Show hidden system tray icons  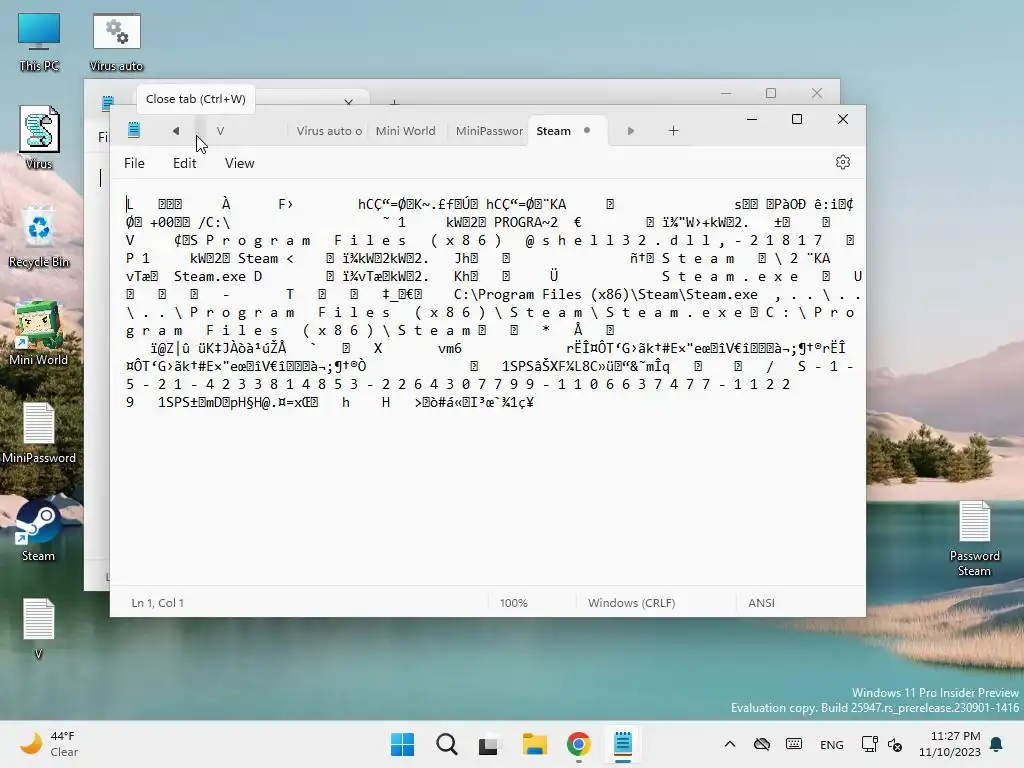click(729, 744)
